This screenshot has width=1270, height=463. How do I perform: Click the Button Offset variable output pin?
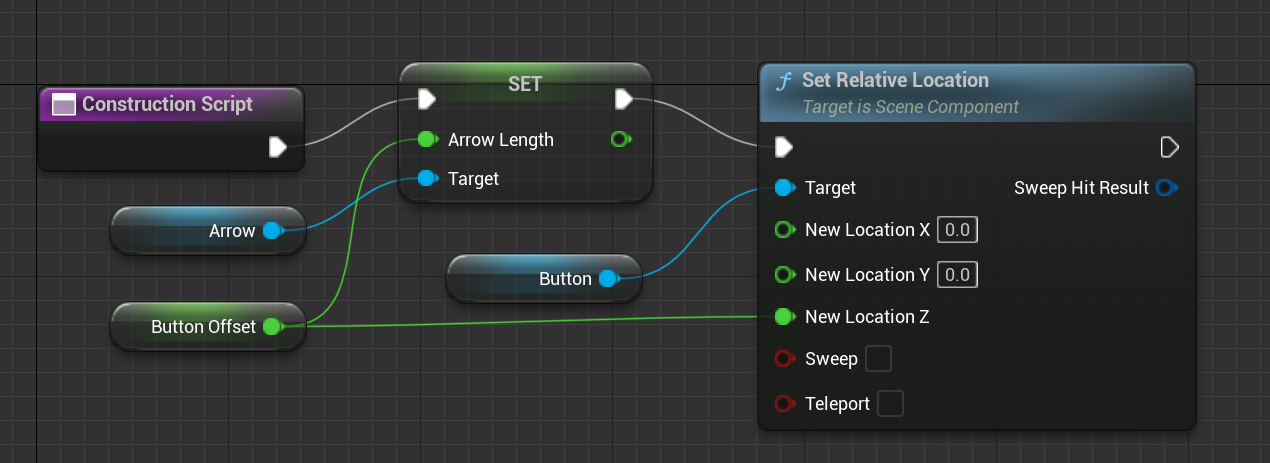click(x=272, y=327)
